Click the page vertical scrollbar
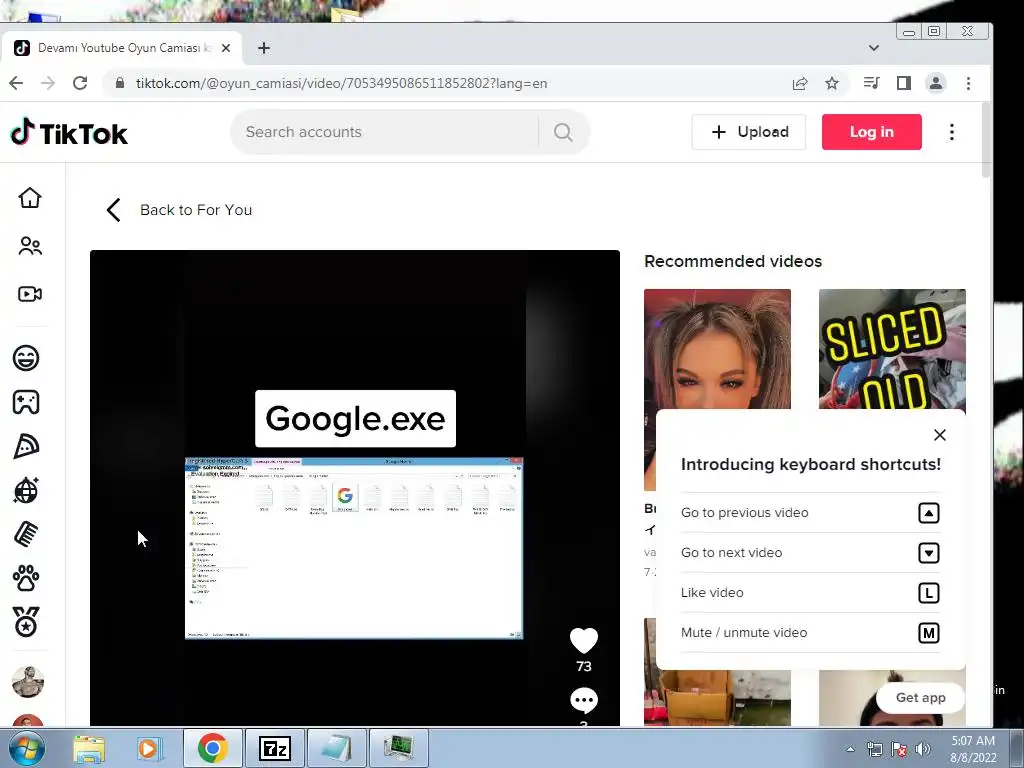Screen dimensions: 1024x768 point(986,139)
